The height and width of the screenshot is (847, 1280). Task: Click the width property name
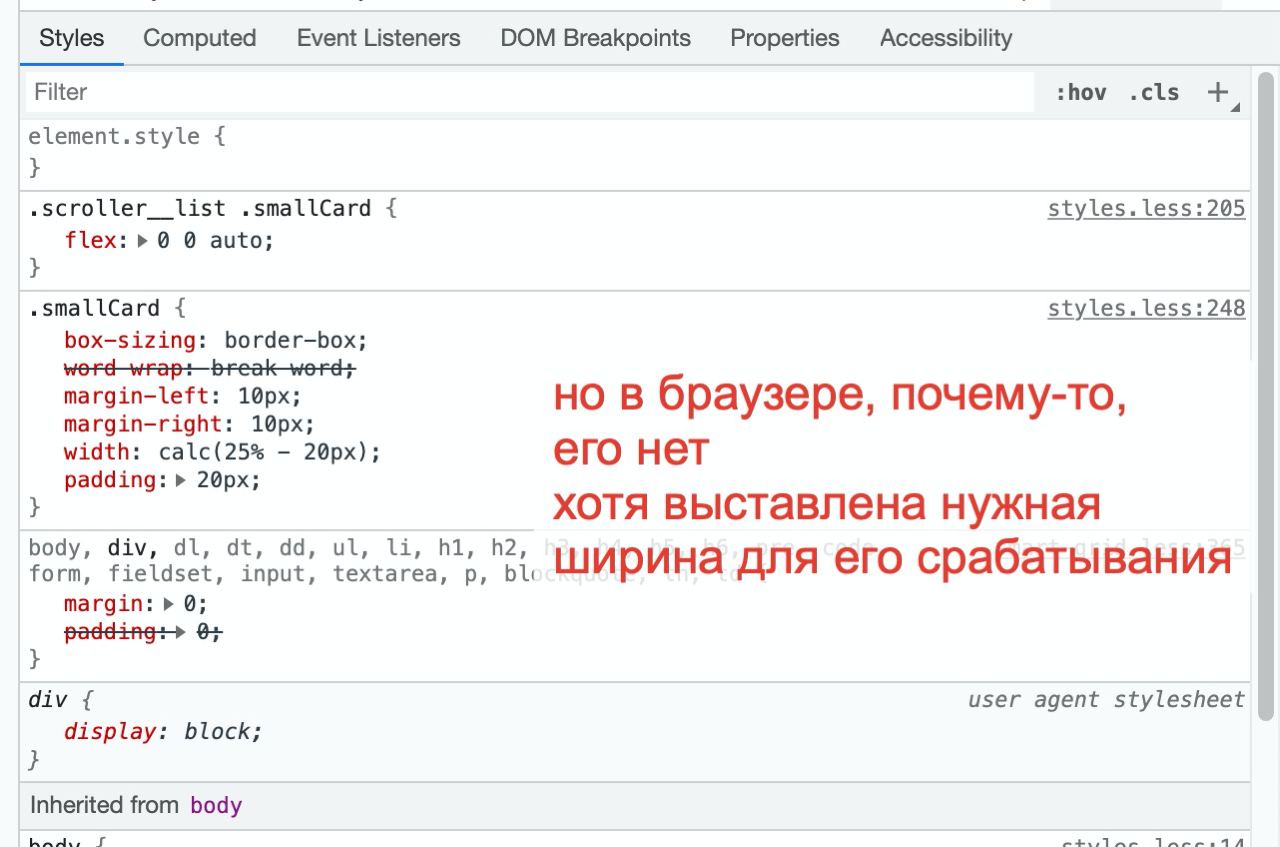click(97, 452)
